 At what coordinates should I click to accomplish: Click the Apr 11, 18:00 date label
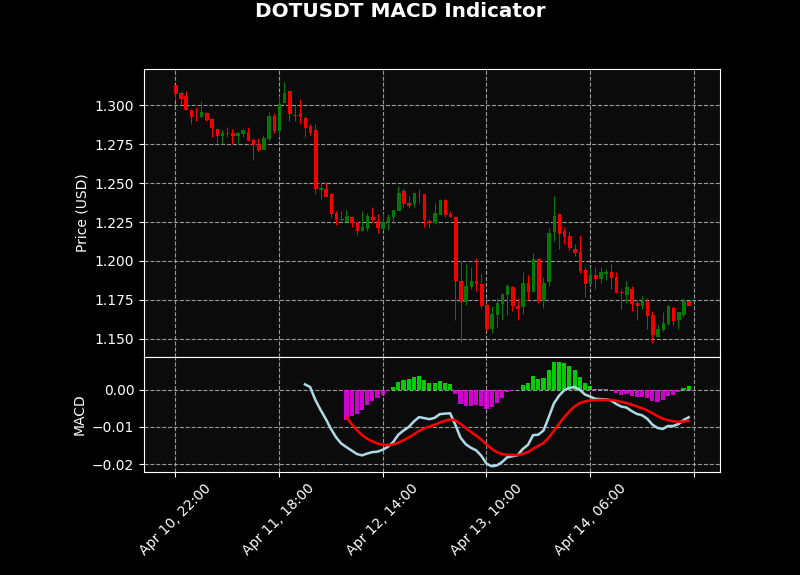tap(278, 519)
